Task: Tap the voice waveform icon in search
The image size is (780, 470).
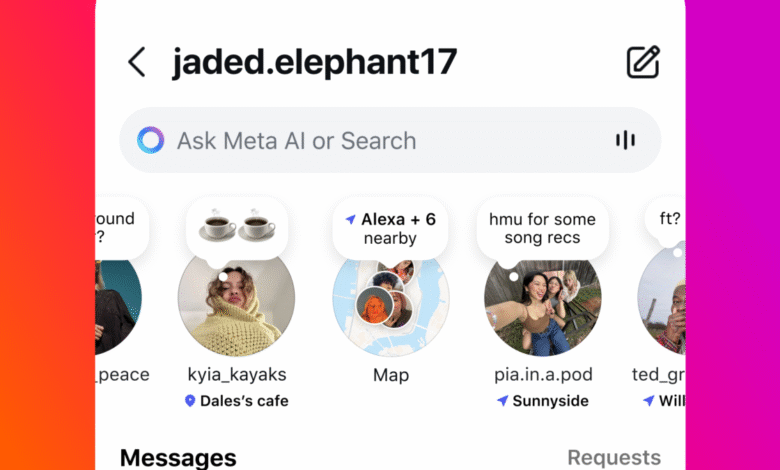Action: (x=625, y=140)
